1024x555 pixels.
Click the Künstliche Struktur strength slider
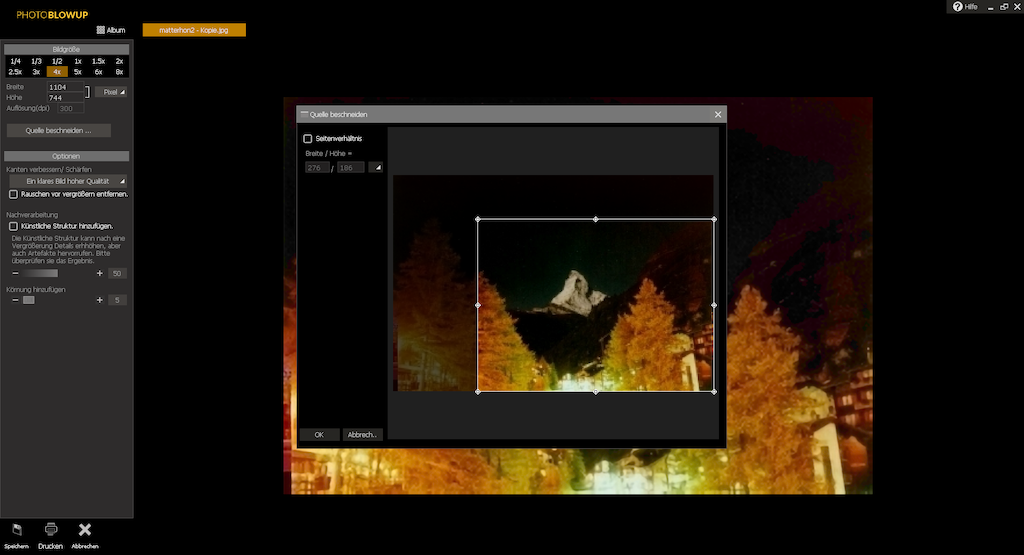42,273
